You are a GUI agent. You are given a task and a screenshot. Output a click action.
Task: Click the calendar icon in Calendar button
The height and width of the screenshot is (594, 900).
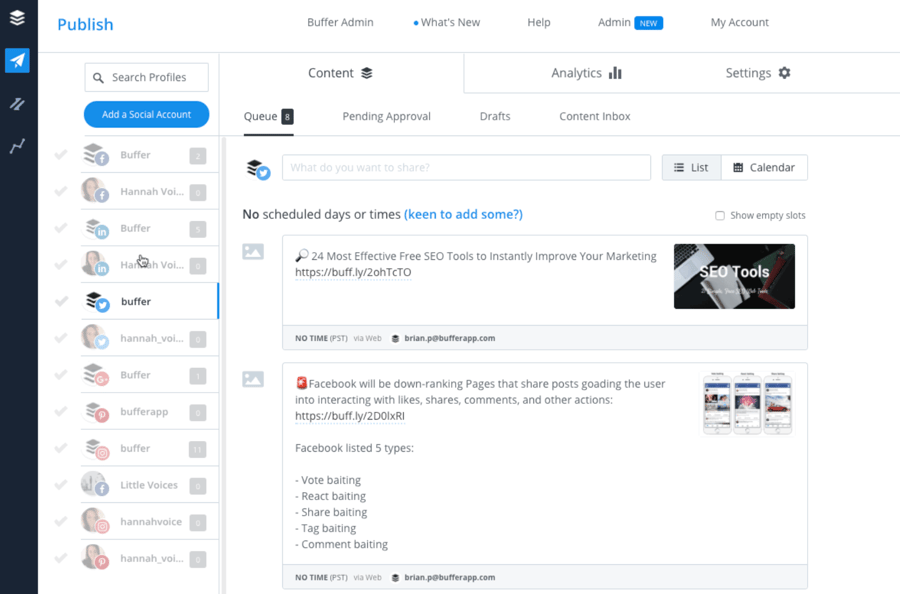pos(738,168)
